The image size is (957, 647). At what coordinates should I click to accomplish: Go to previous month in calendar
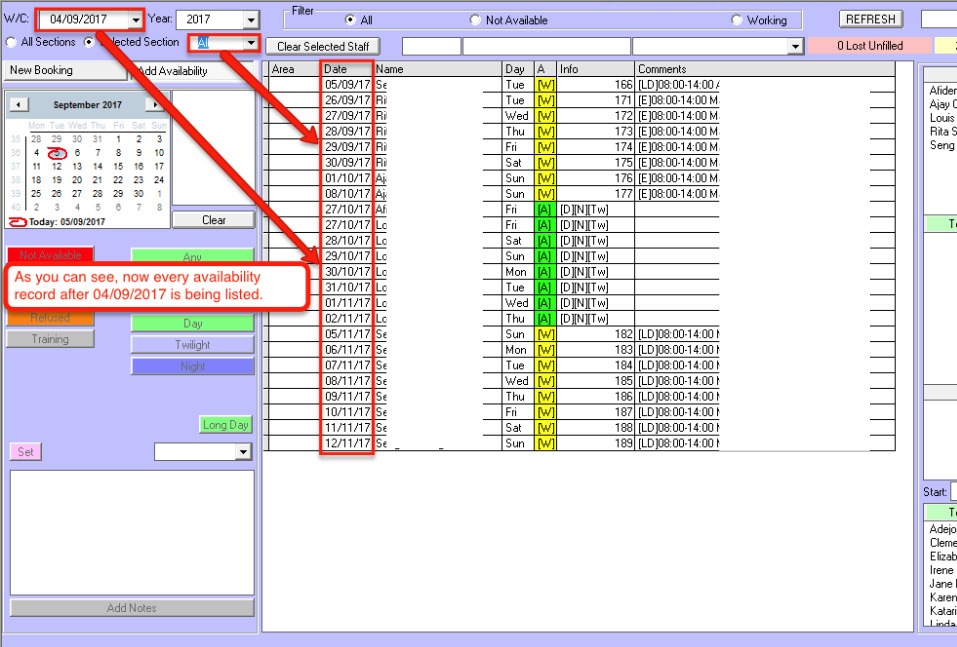[19, 105]
